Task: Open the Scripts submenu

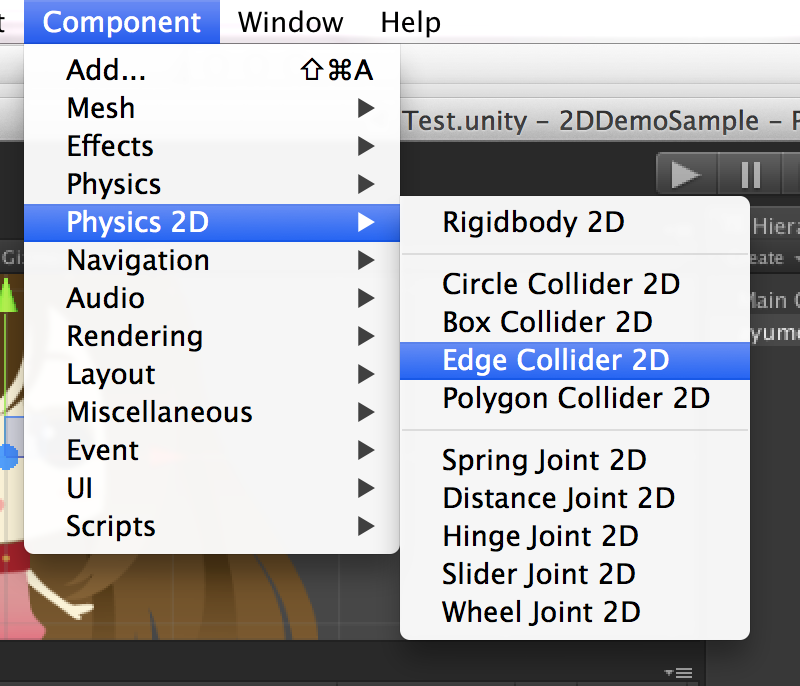Action: 111,526
